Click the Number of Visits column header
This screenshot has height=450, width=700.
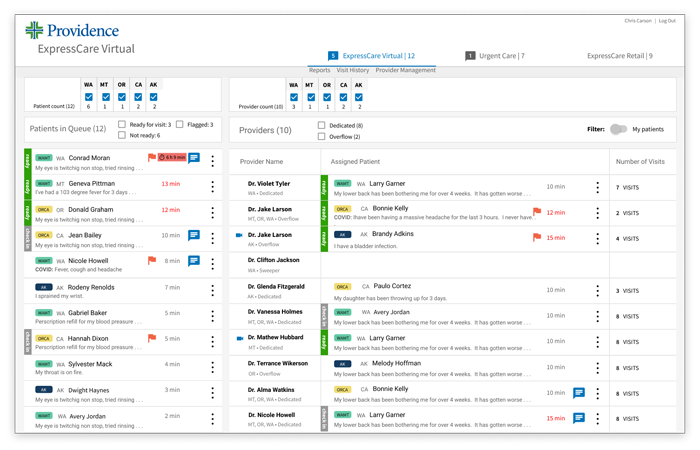(x=640, y=162)
